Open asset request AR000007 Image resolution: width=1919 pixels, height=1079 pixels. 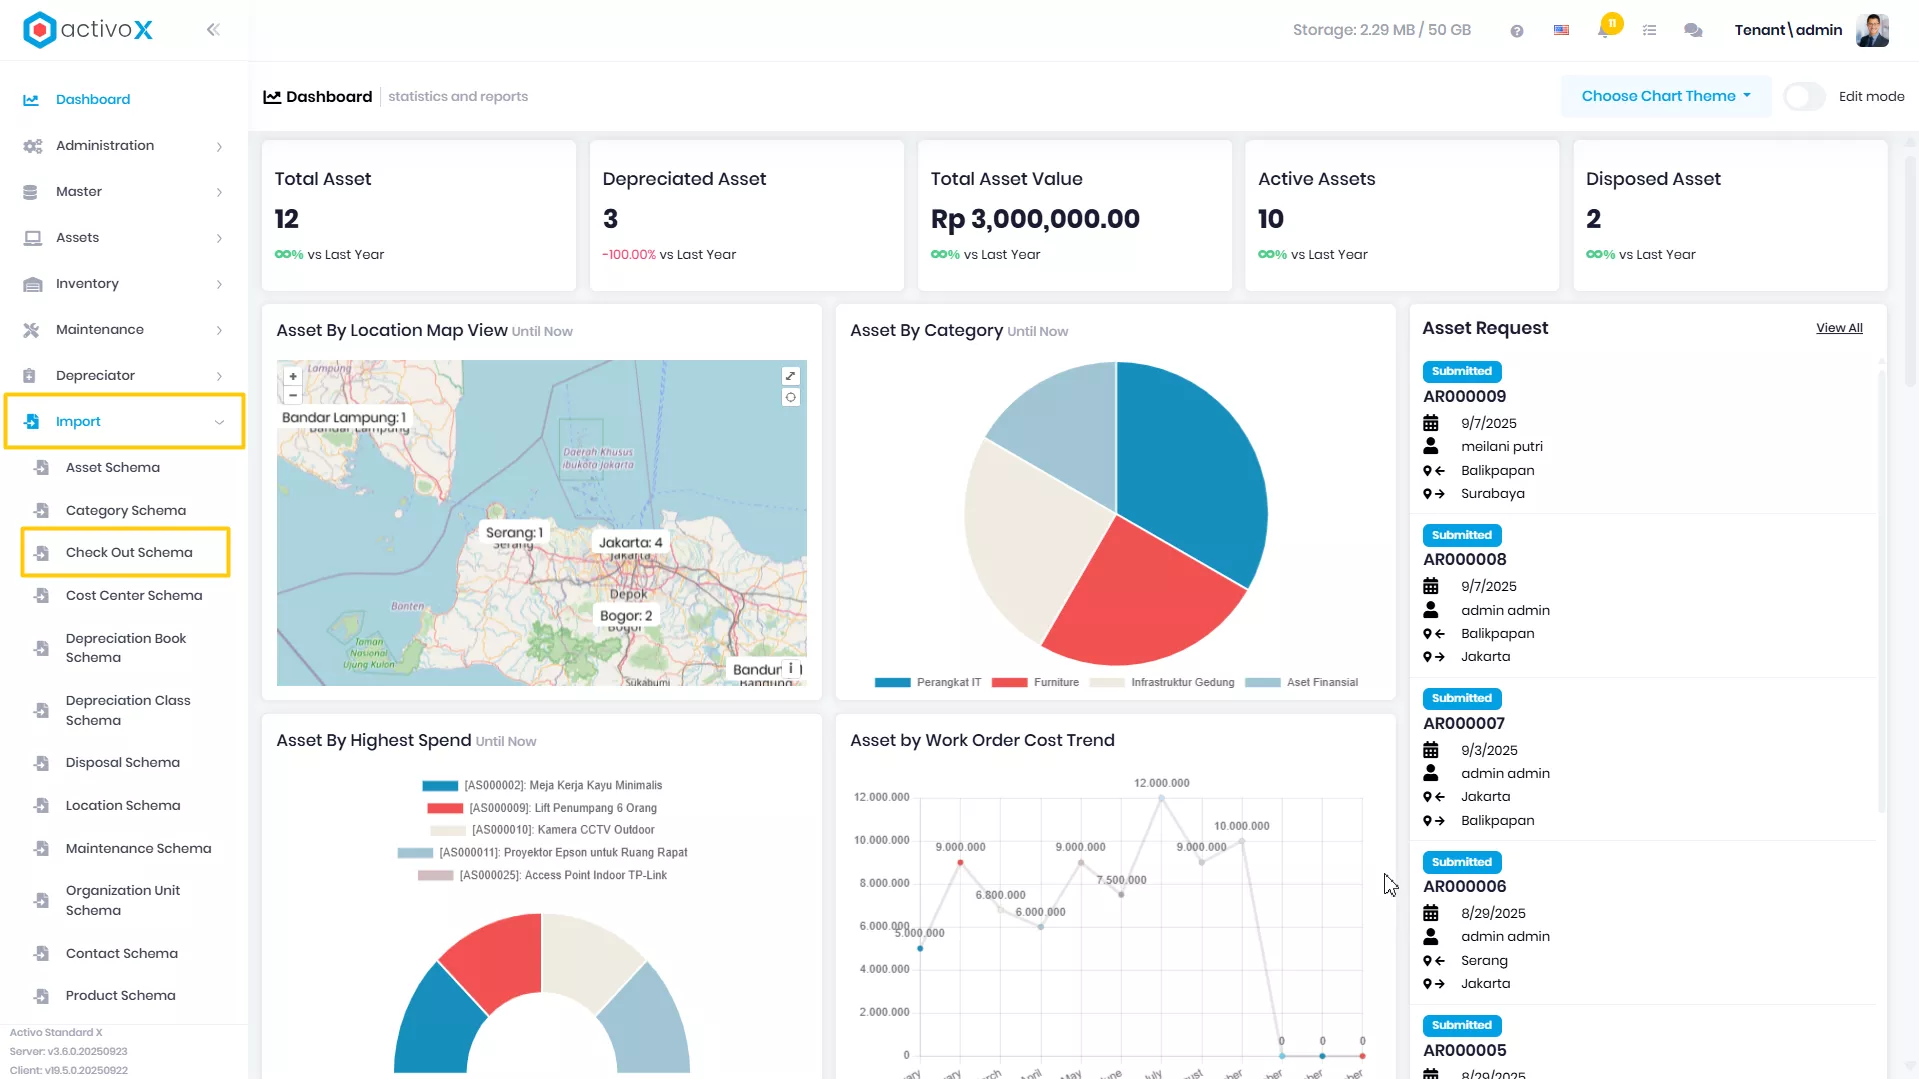tap(1463, 724)
